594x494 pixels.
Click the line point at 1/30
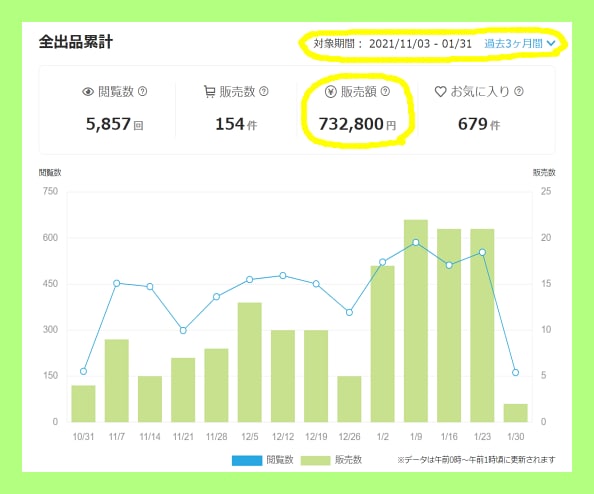tap(515, 372)
